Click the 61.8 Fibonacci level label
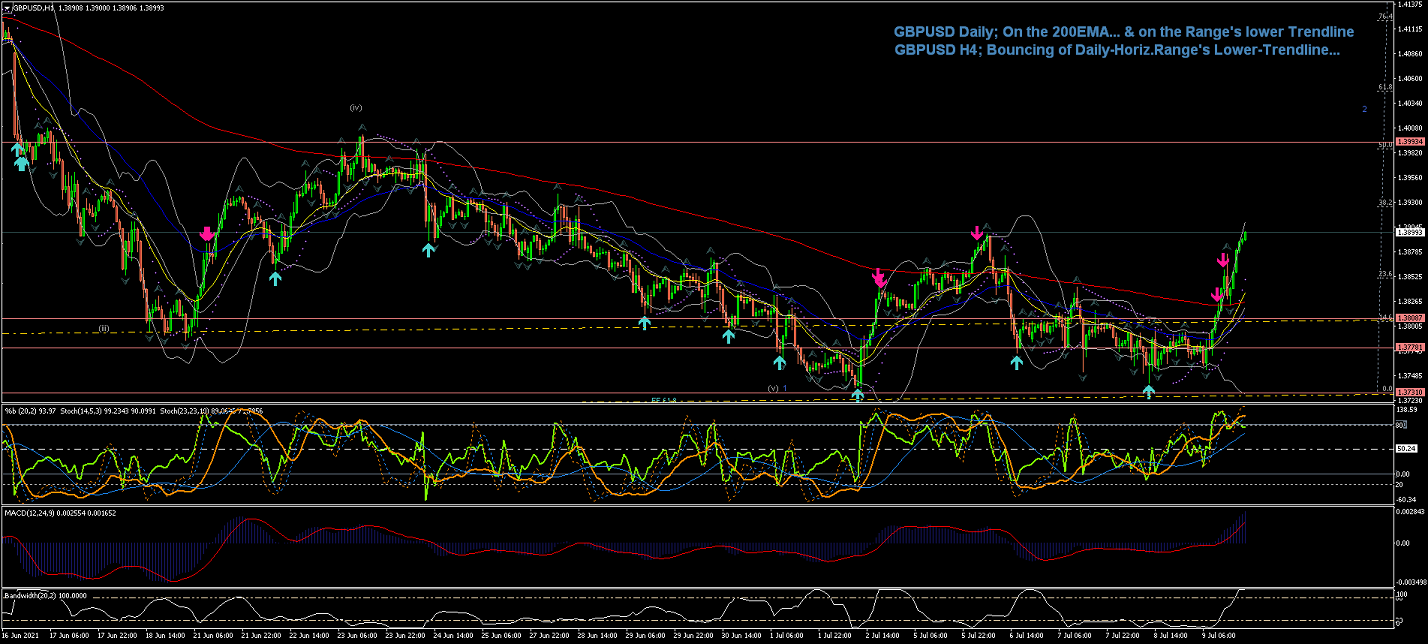 pos(1384,87)
